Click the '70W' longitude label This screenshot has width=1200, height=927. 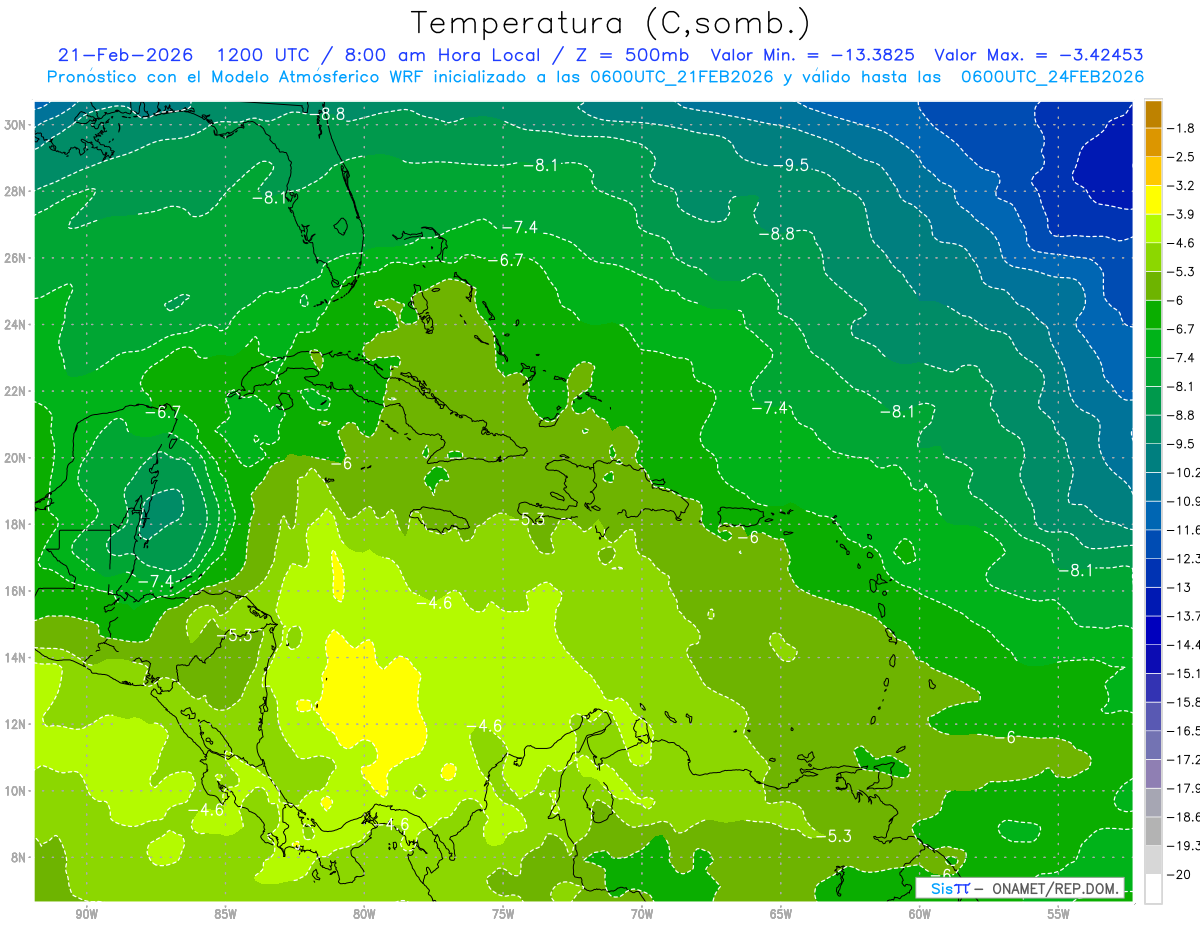click(642, 914)
